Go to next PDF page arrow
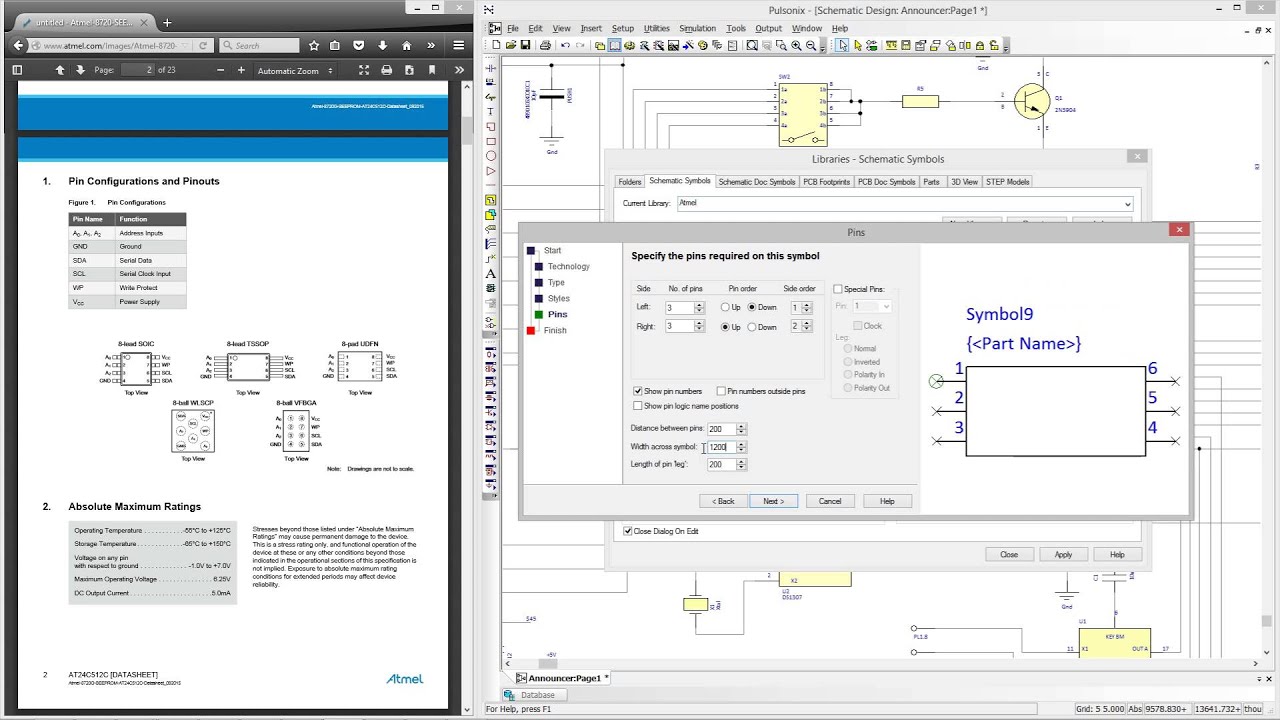Screen dimensions: 1280x720 click(80, 70)
